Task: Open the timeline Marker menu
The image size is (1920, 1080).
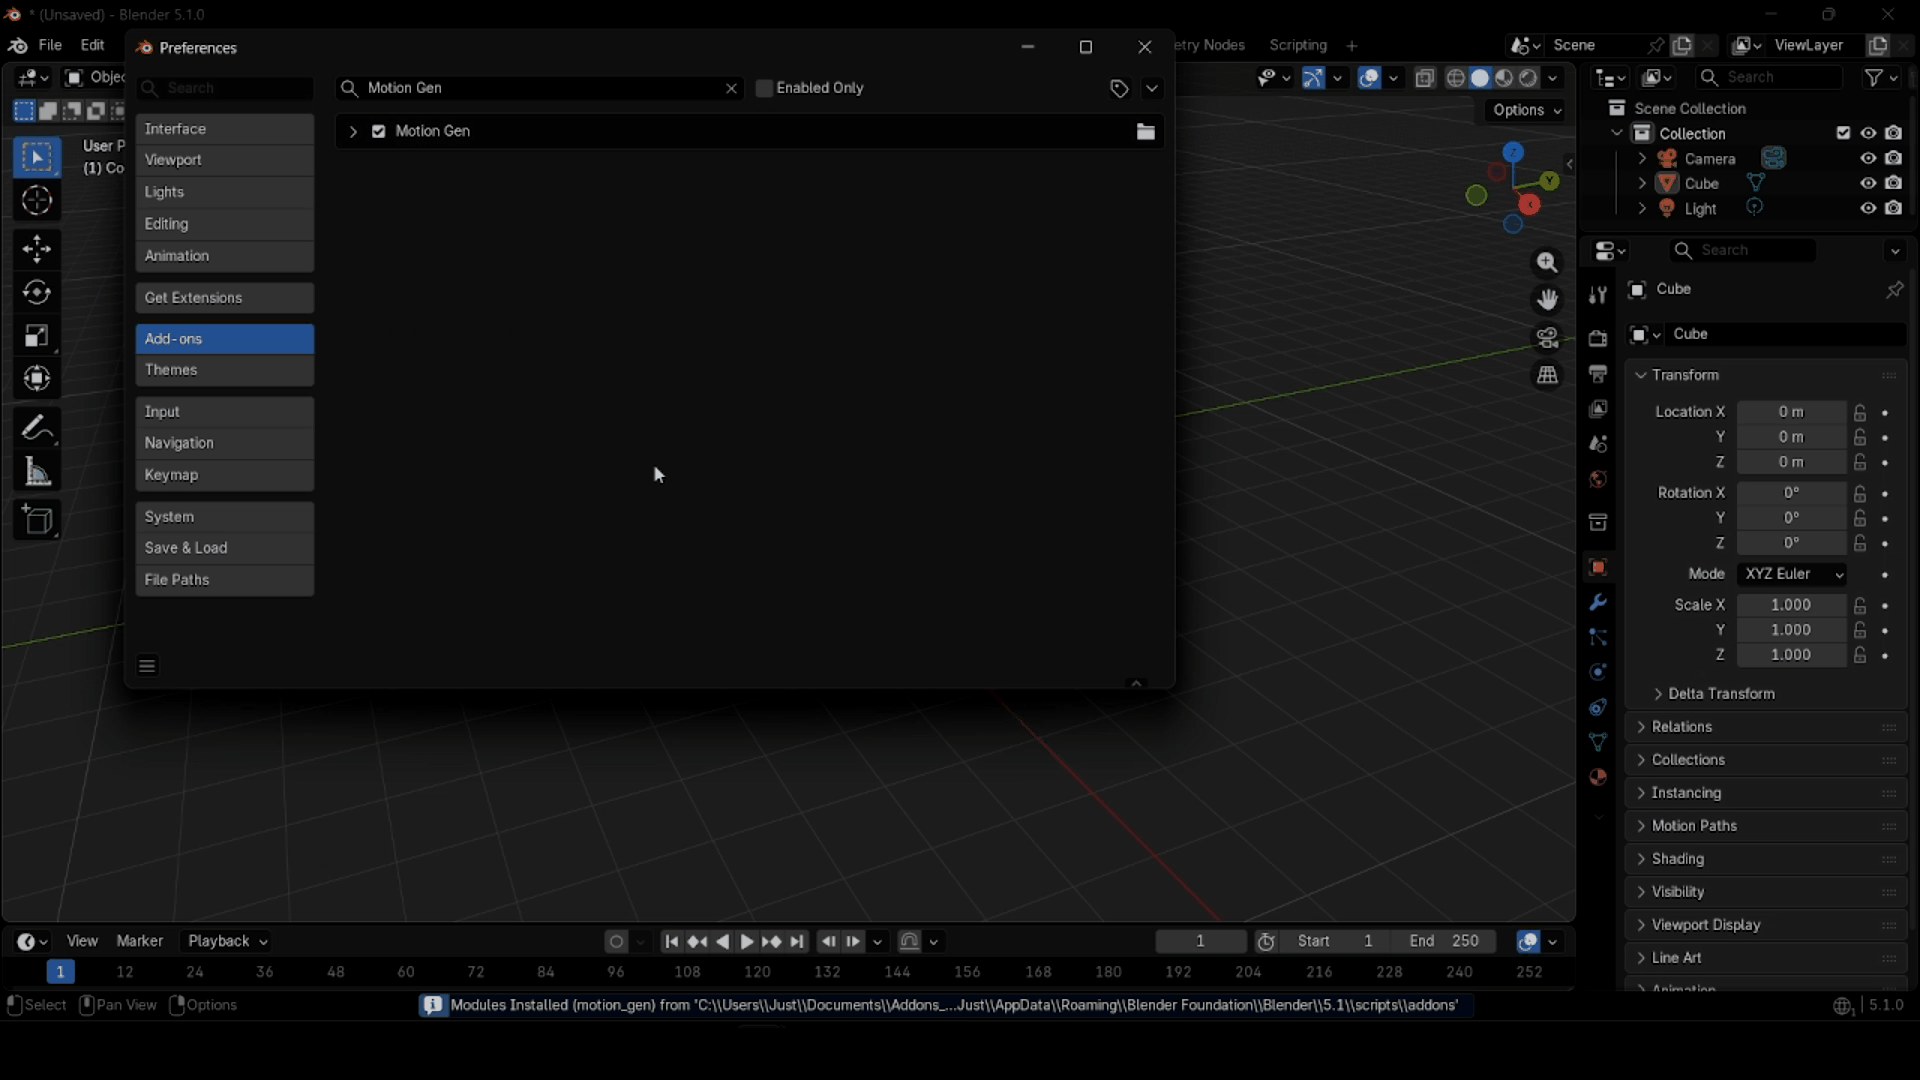Action: (140, 941)
